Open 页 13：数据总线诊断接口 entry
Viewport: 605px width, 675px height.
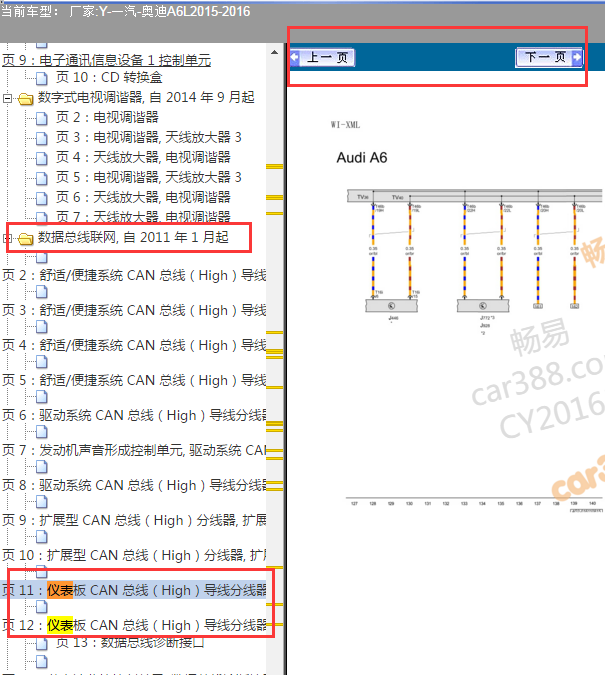tap(130, 643)
